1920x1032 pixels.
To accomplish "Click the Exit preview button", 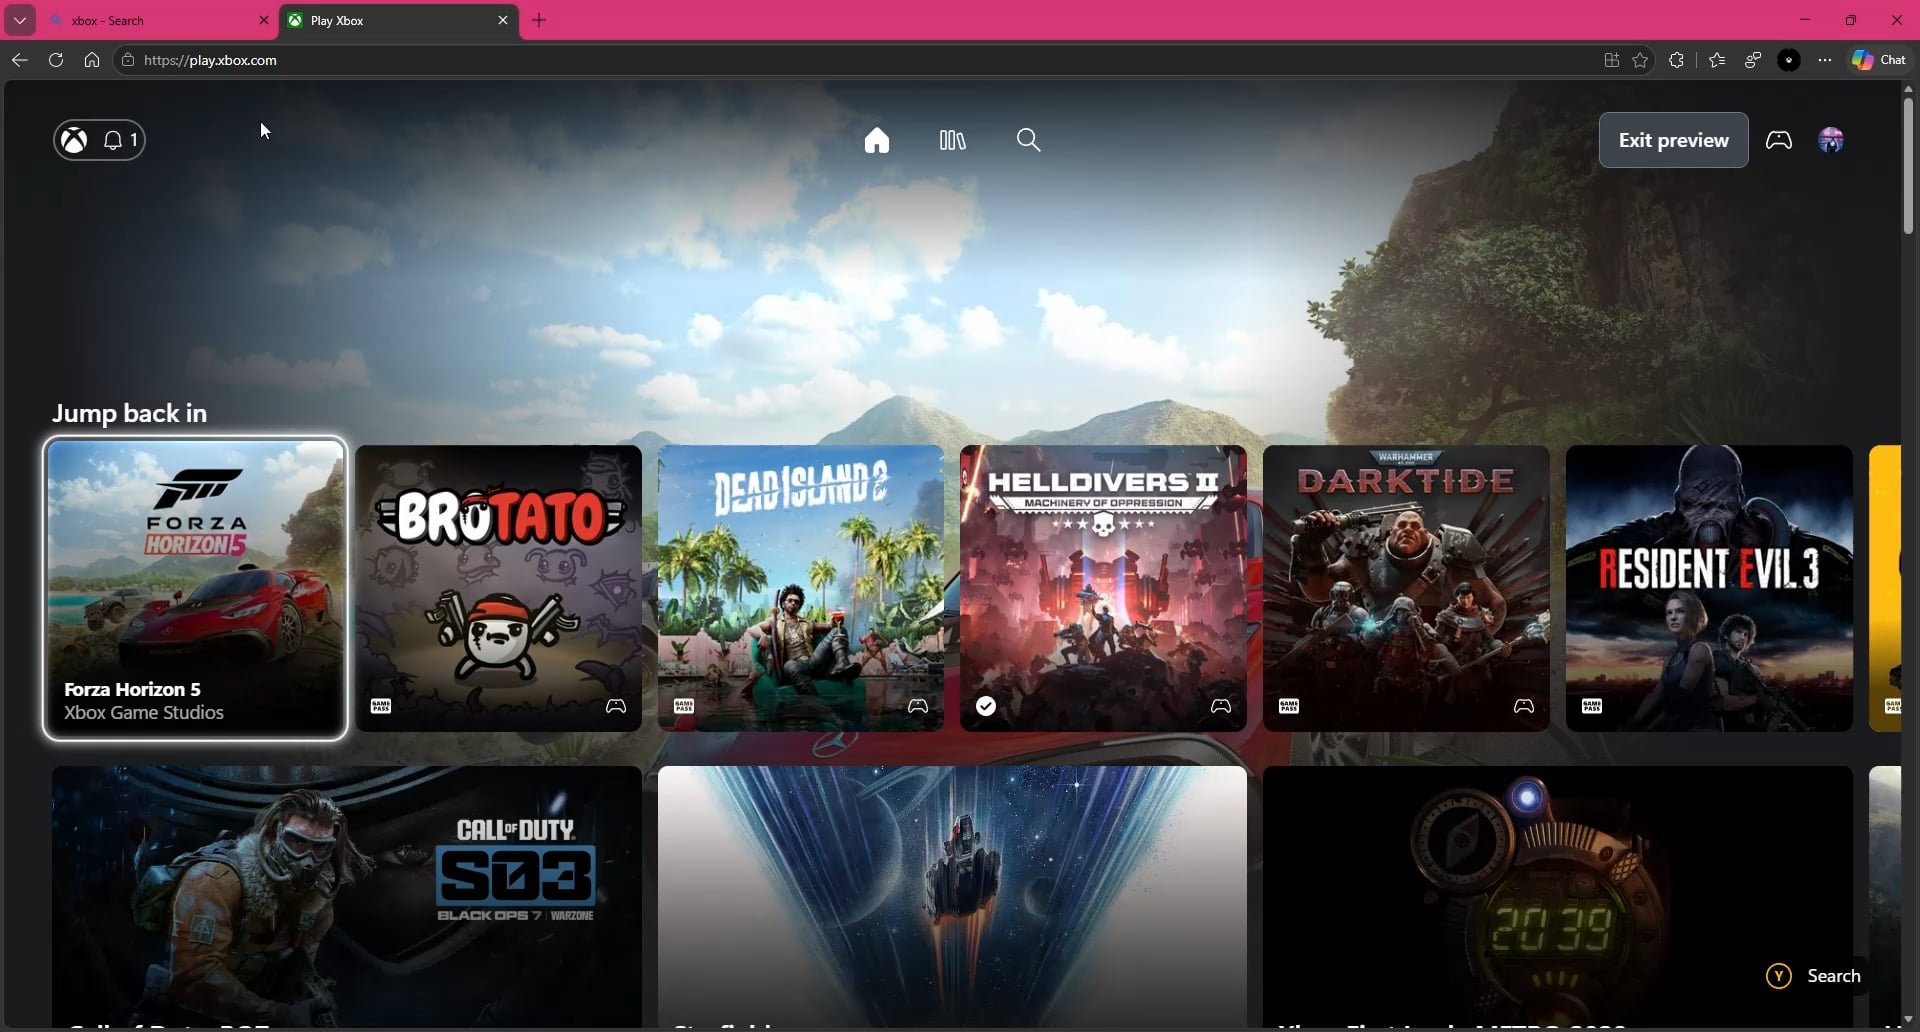I will coord(1673,141).
